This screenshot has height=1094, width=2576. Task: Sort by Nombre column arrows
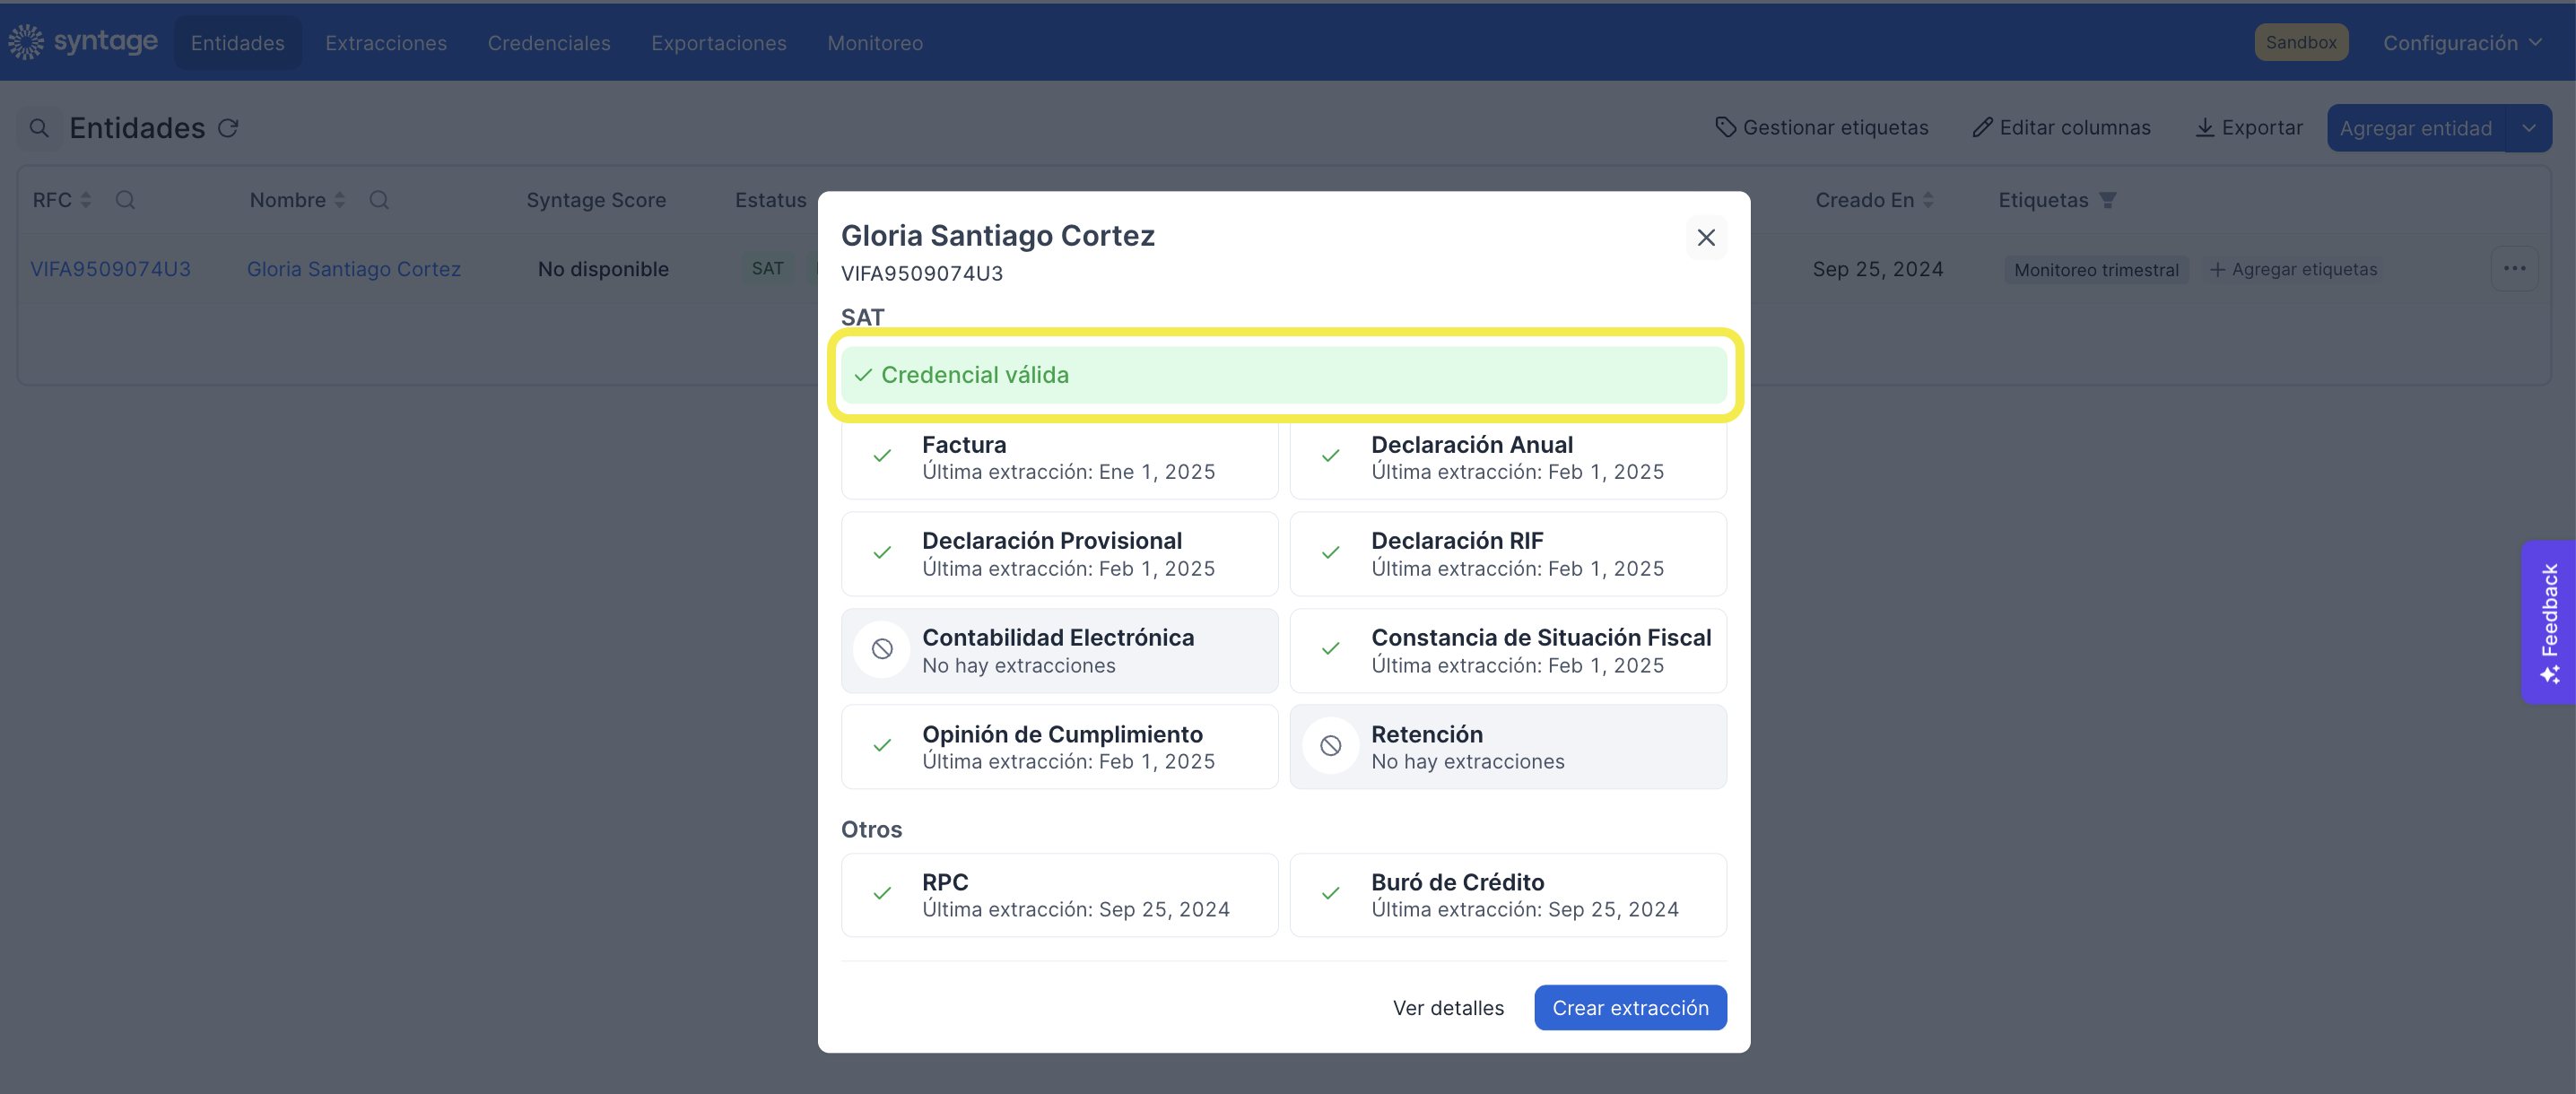340,200
